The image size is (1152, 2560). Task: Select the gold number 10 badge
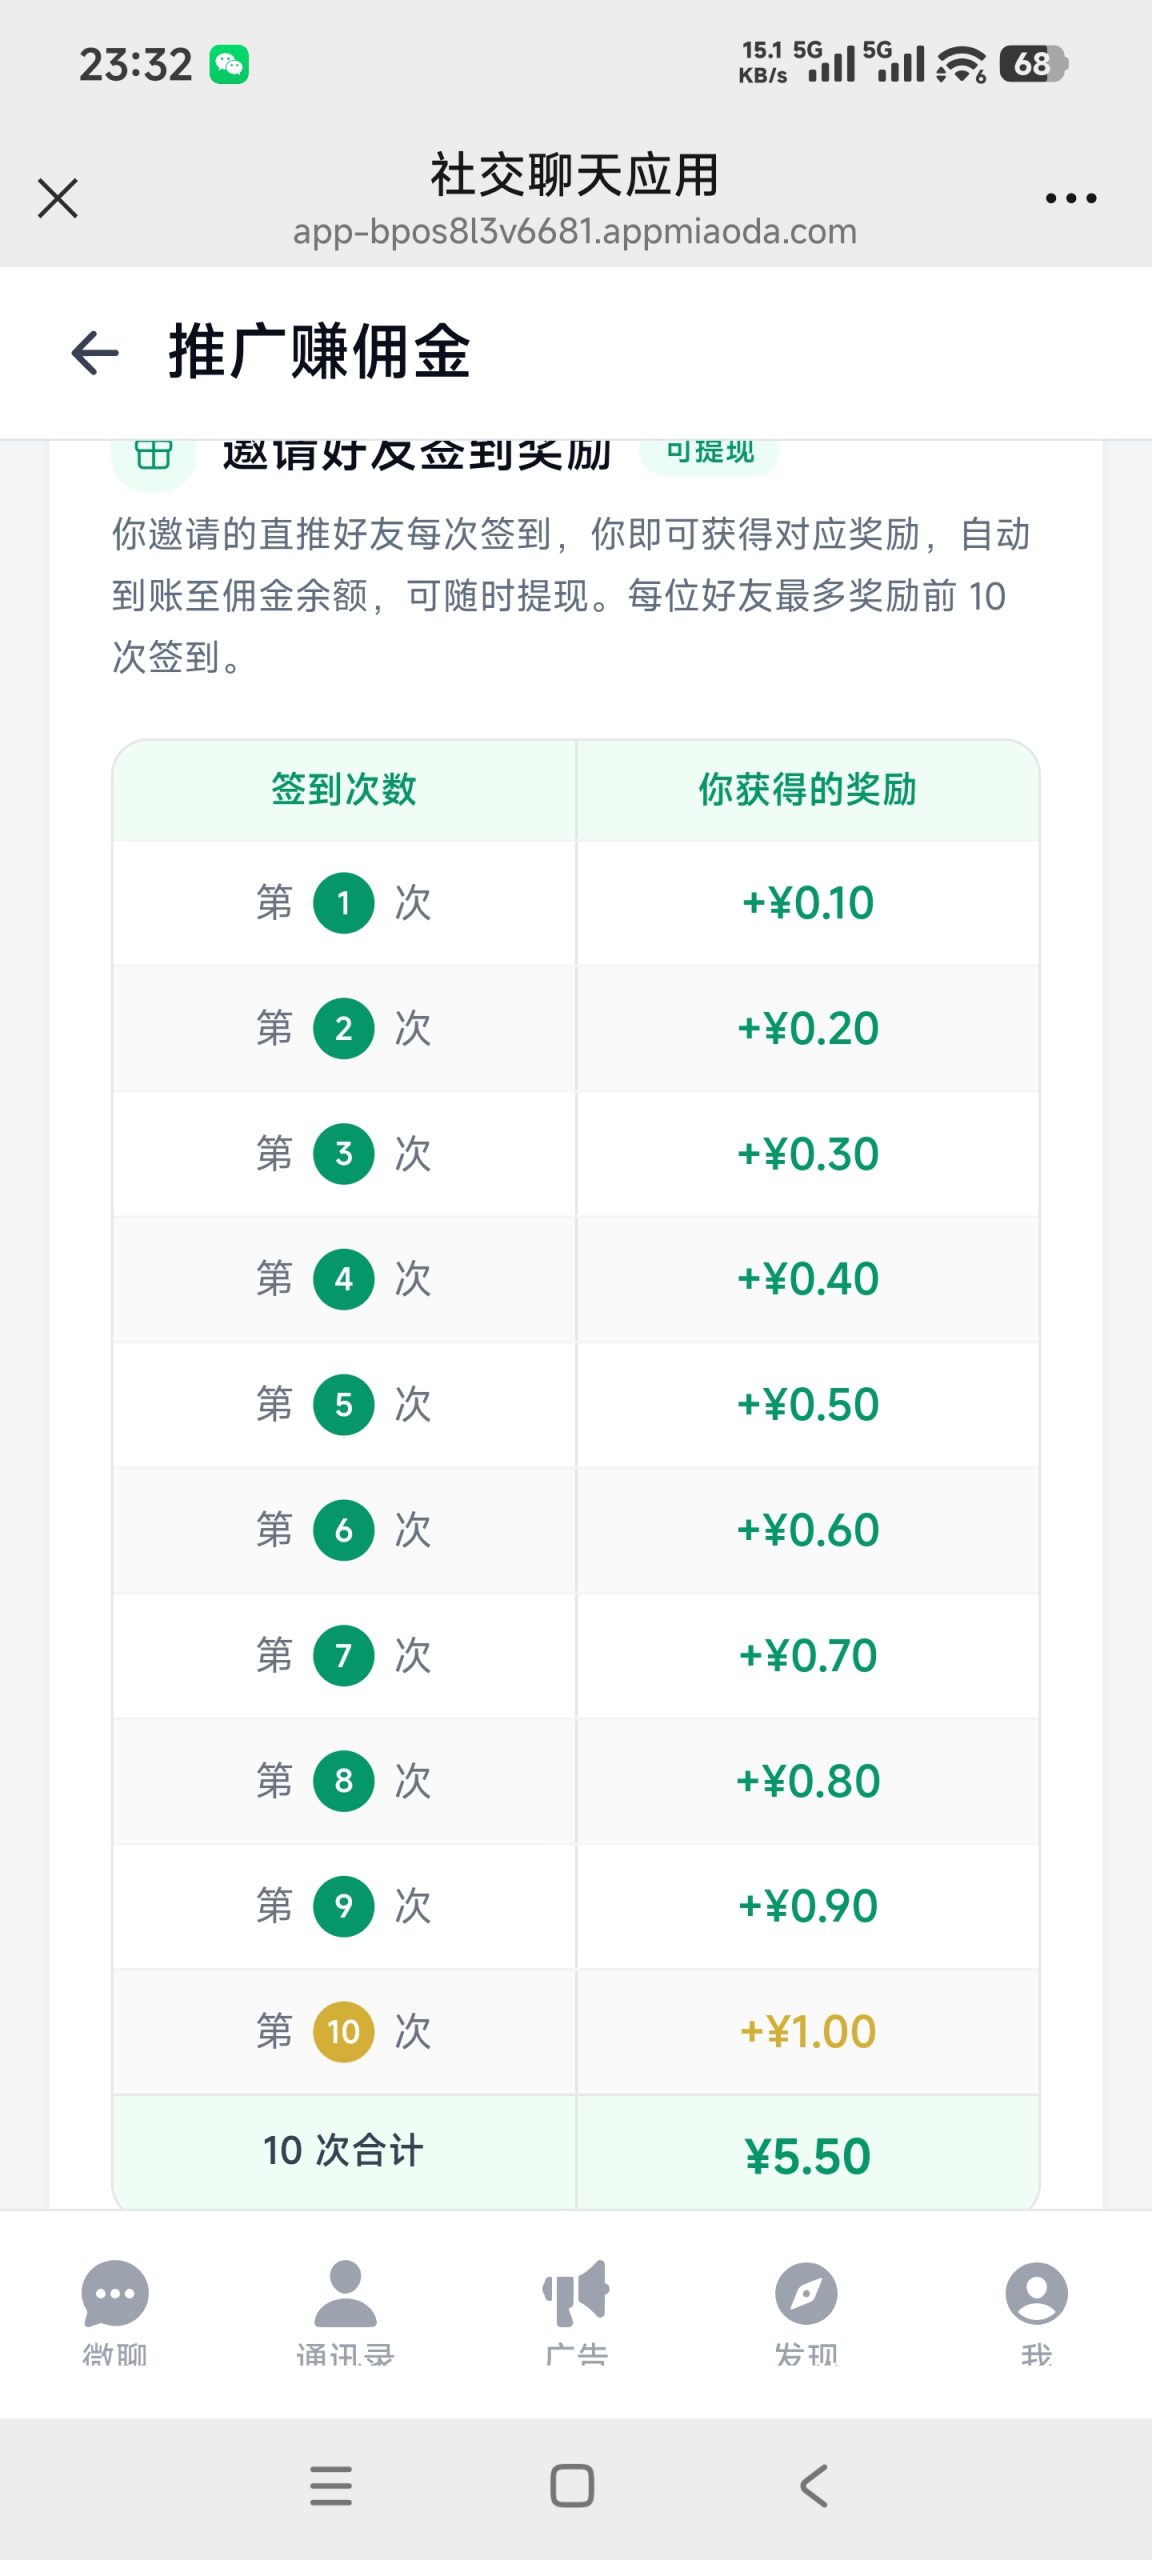(344, 2032)
